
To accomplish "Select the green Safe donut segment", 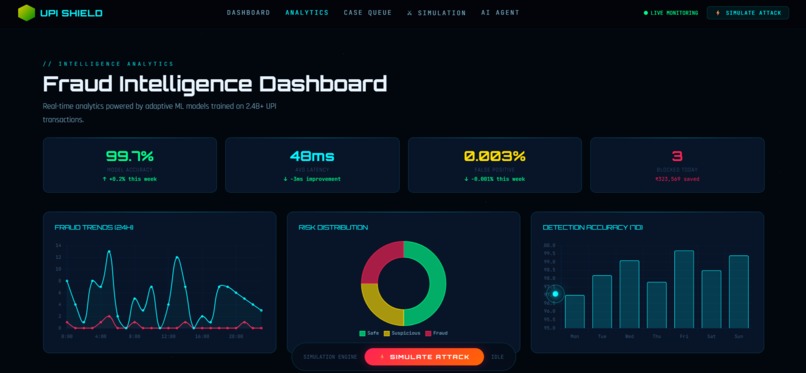I will [x=436, y=284].
